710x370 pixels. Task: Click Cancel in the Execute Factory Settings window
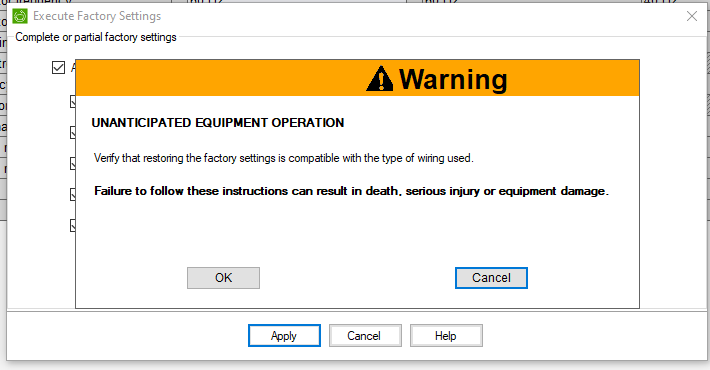coord(365,336)
